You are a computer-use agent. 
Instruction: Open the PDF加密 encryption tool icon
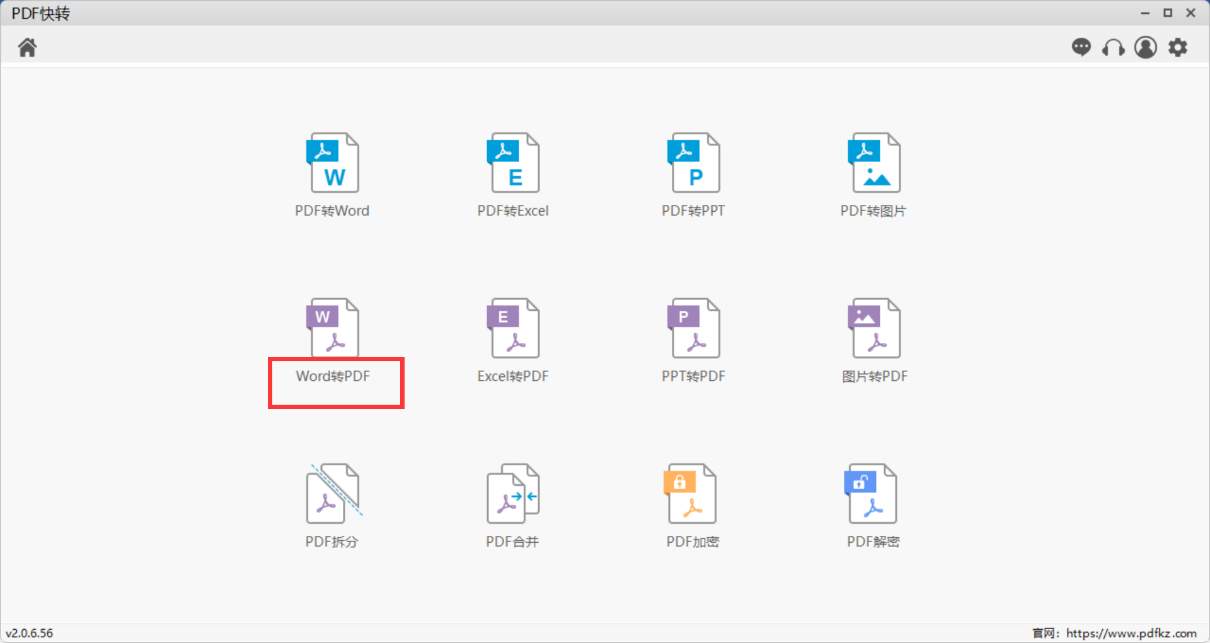[x=691, y=493]
